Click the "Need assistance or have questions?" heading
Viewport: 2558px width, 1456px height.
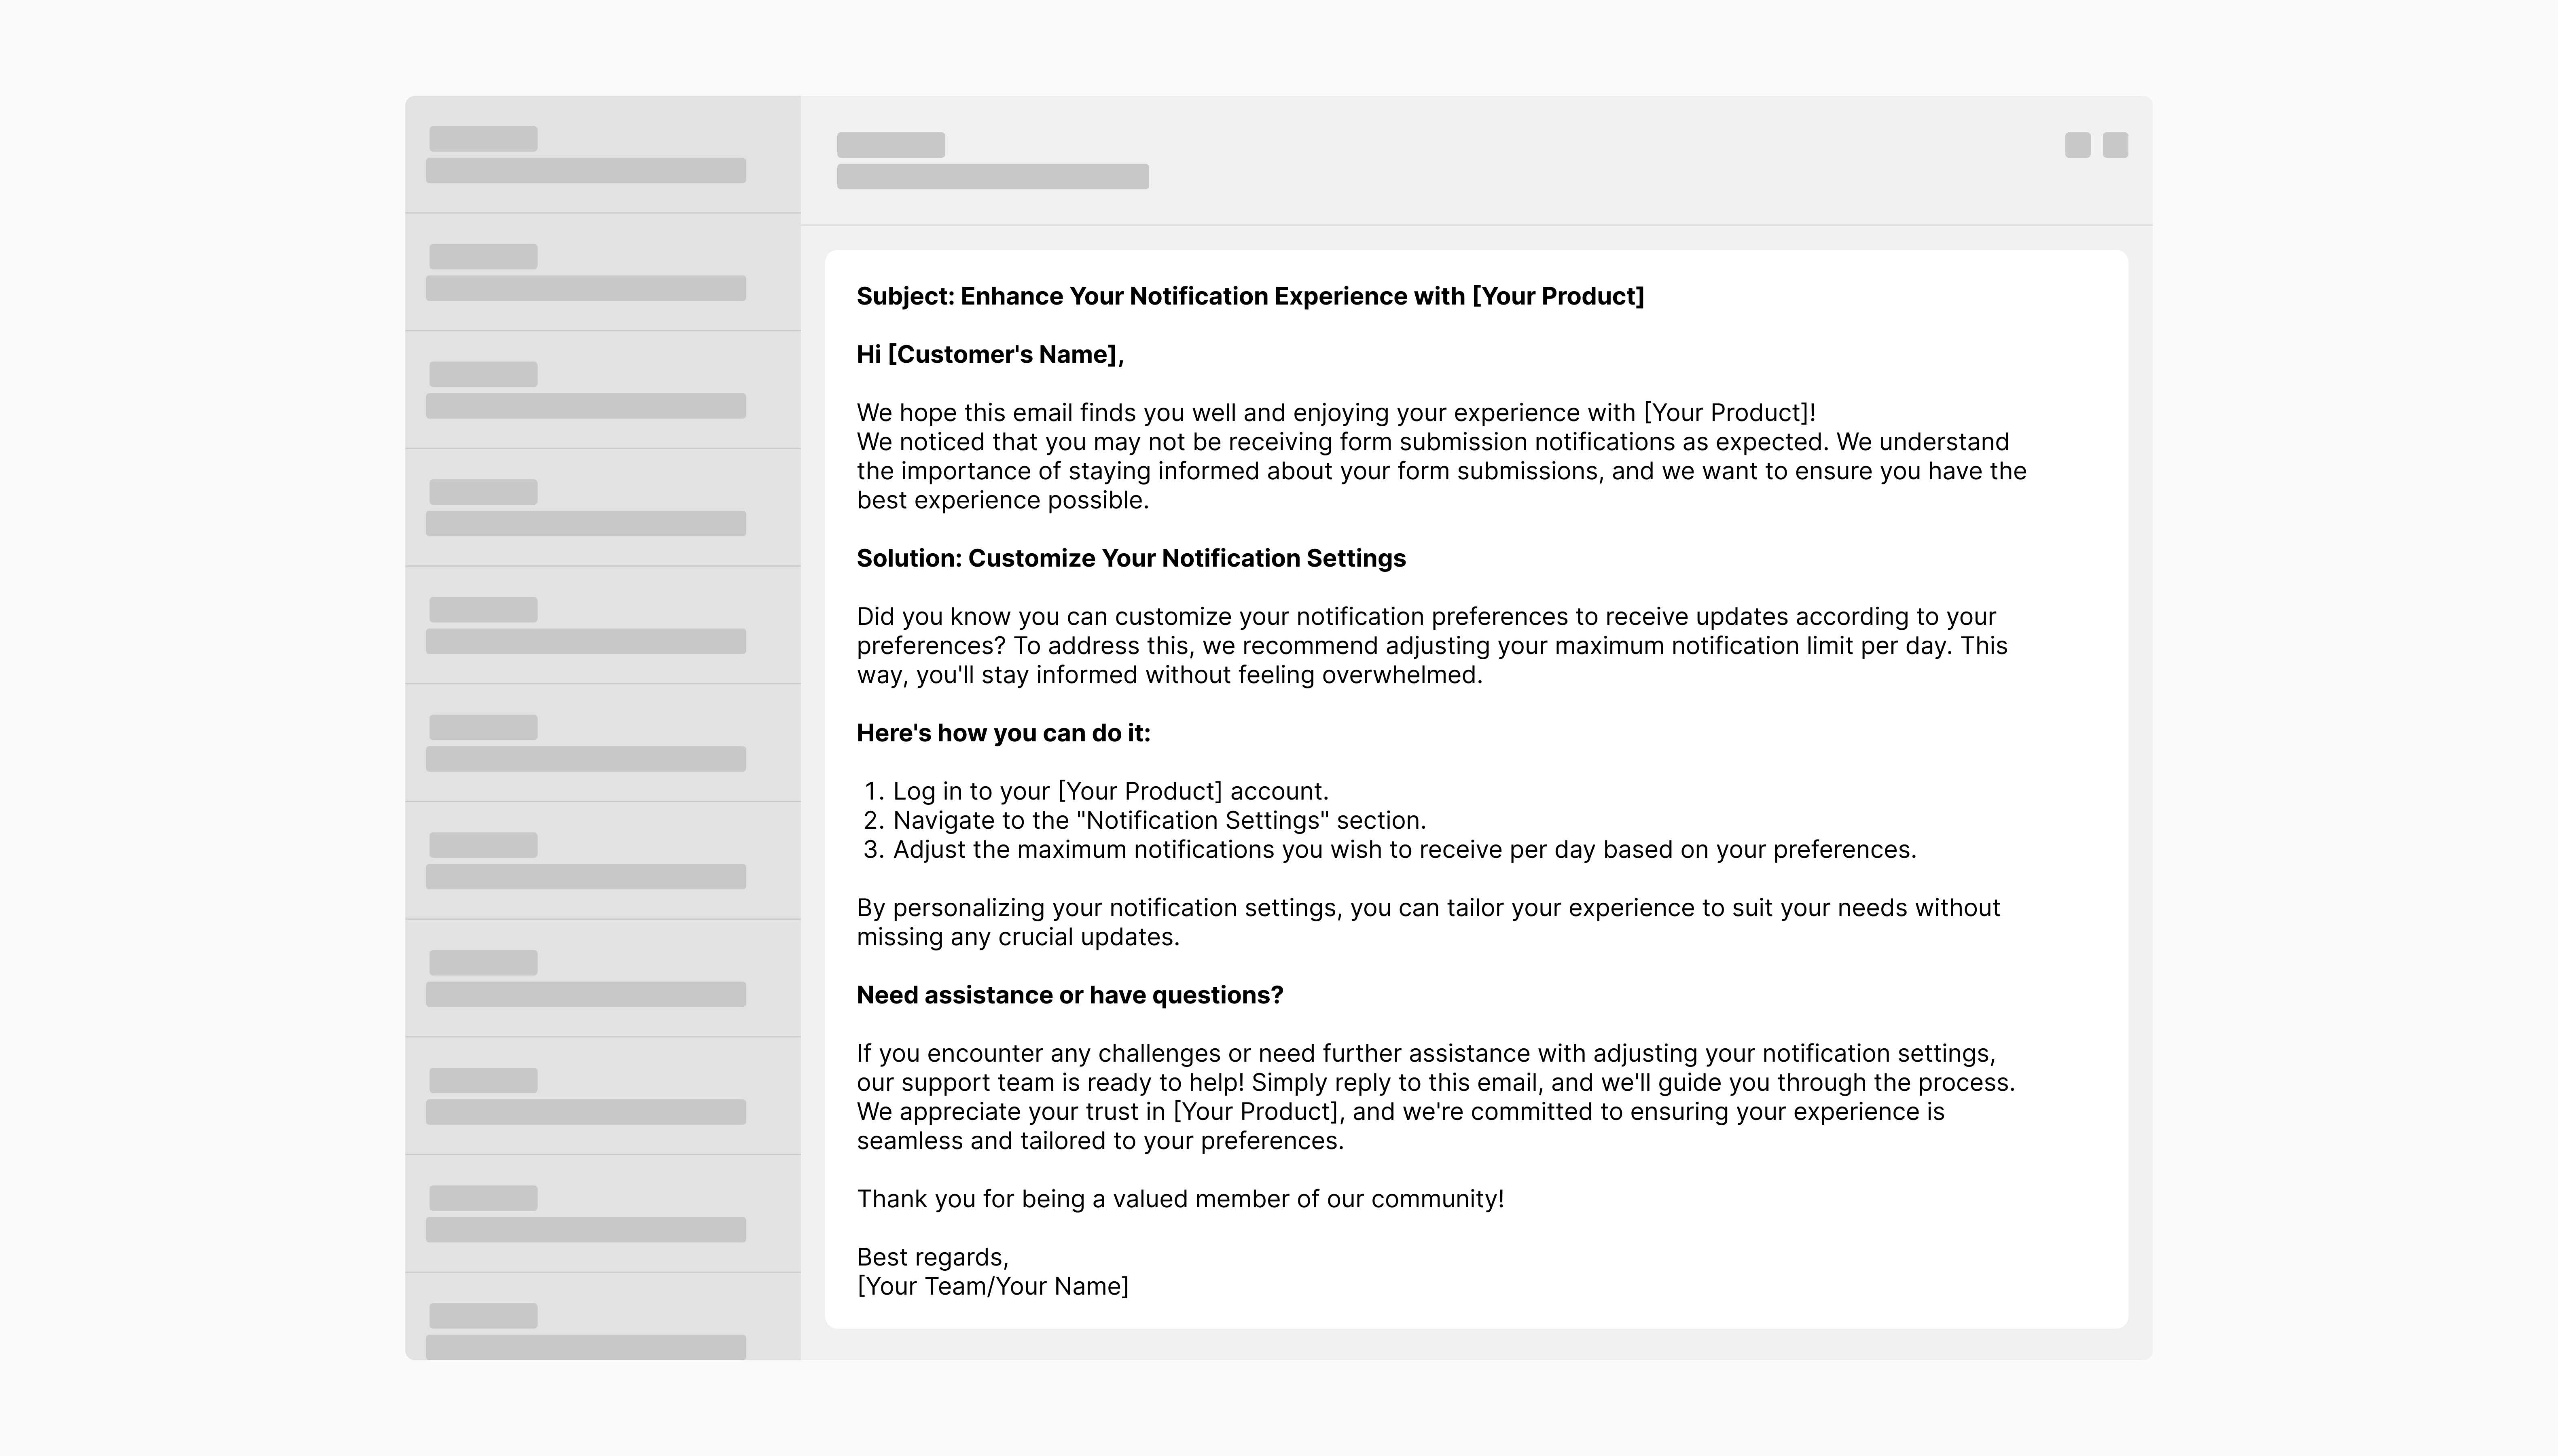tap(1069, 995)
